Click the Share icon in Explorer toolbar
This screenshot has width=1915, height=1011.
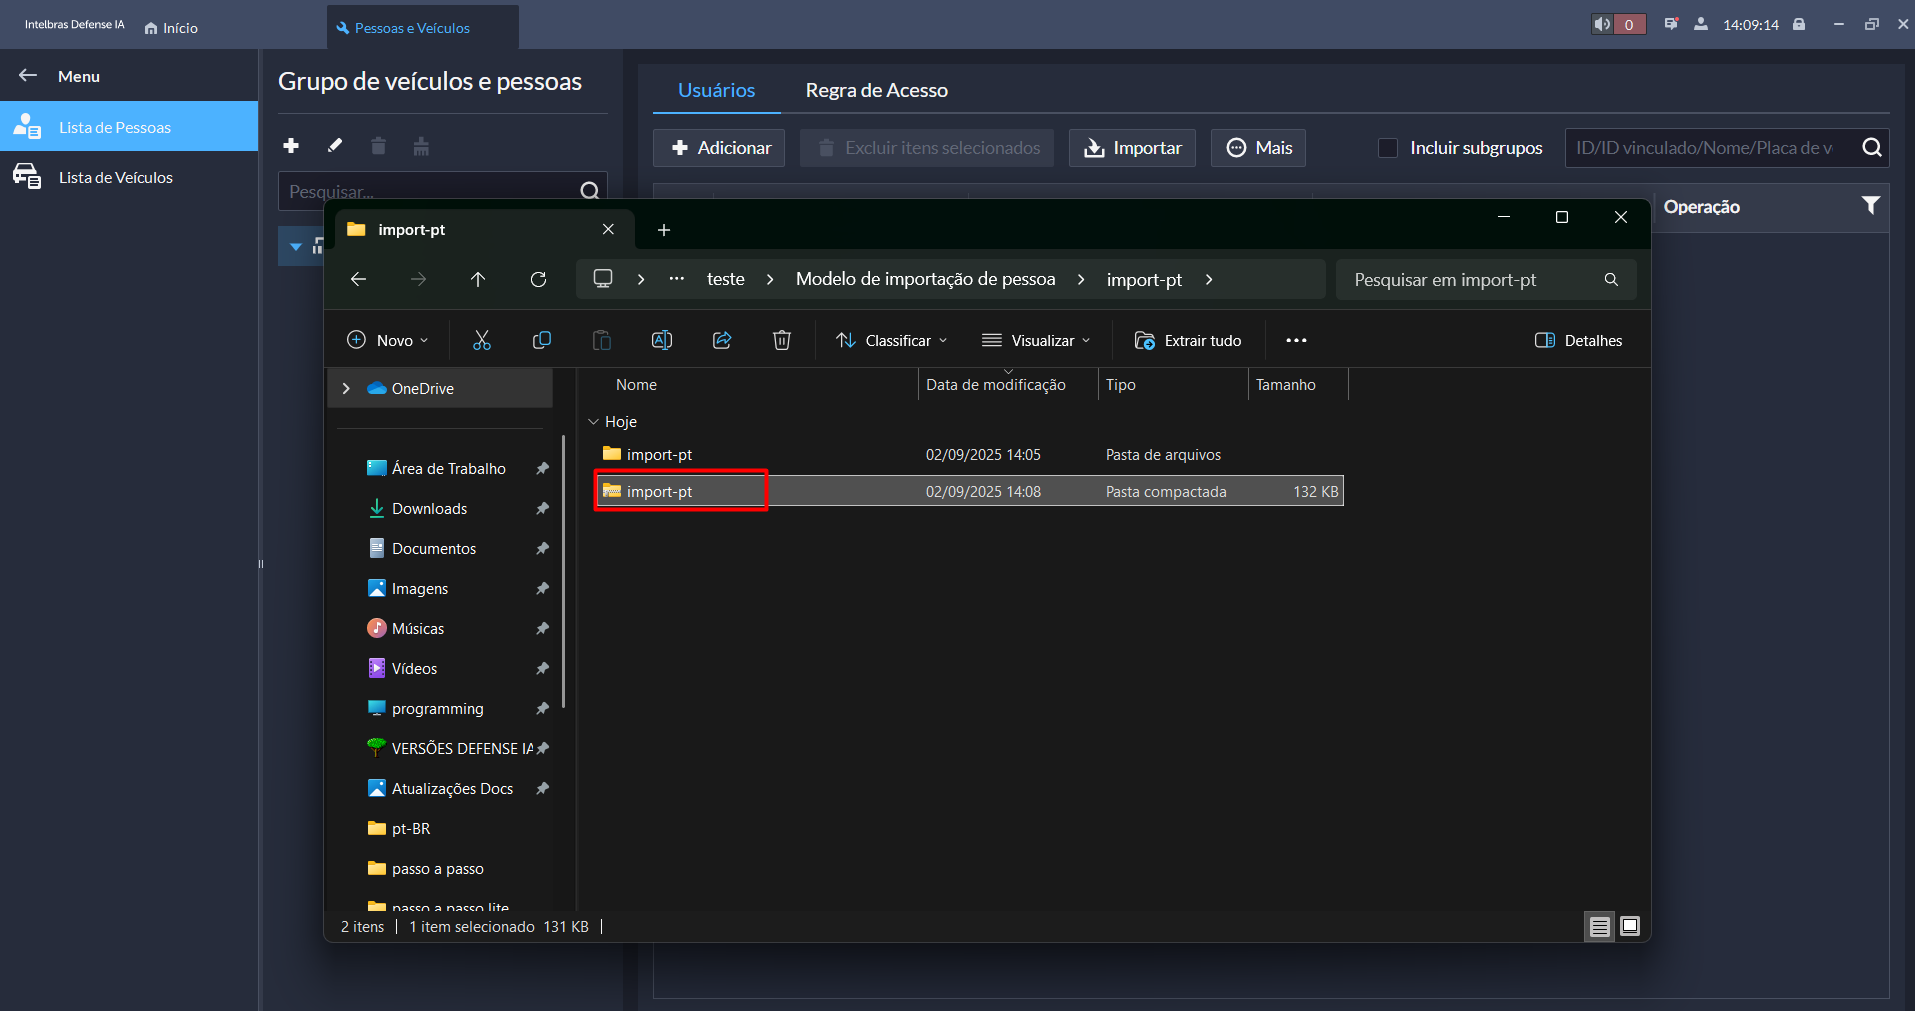tap(722, 340)
